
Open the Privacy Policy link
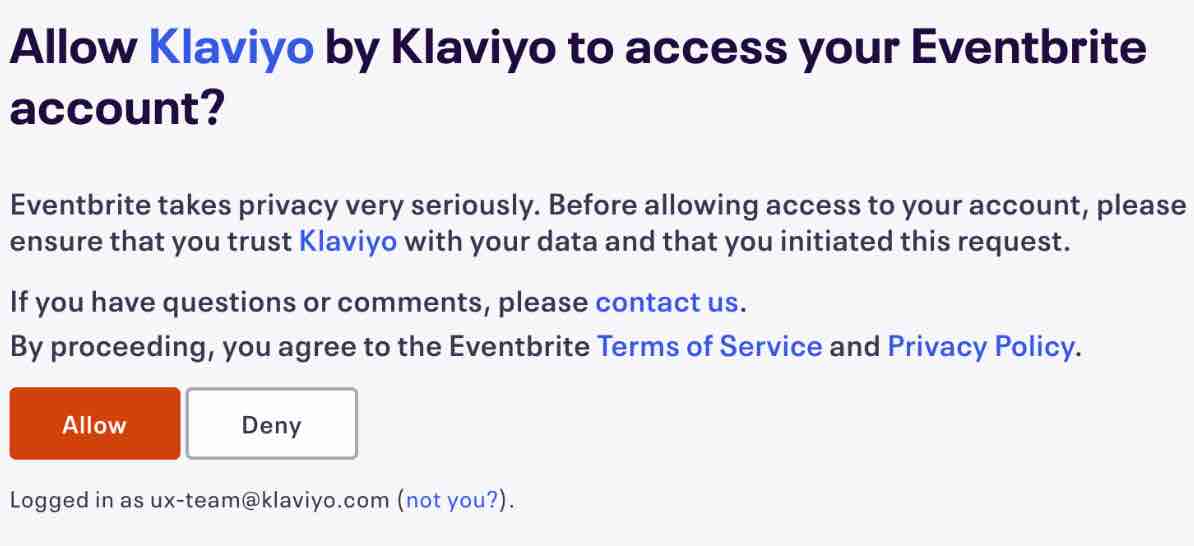point(981,347)
